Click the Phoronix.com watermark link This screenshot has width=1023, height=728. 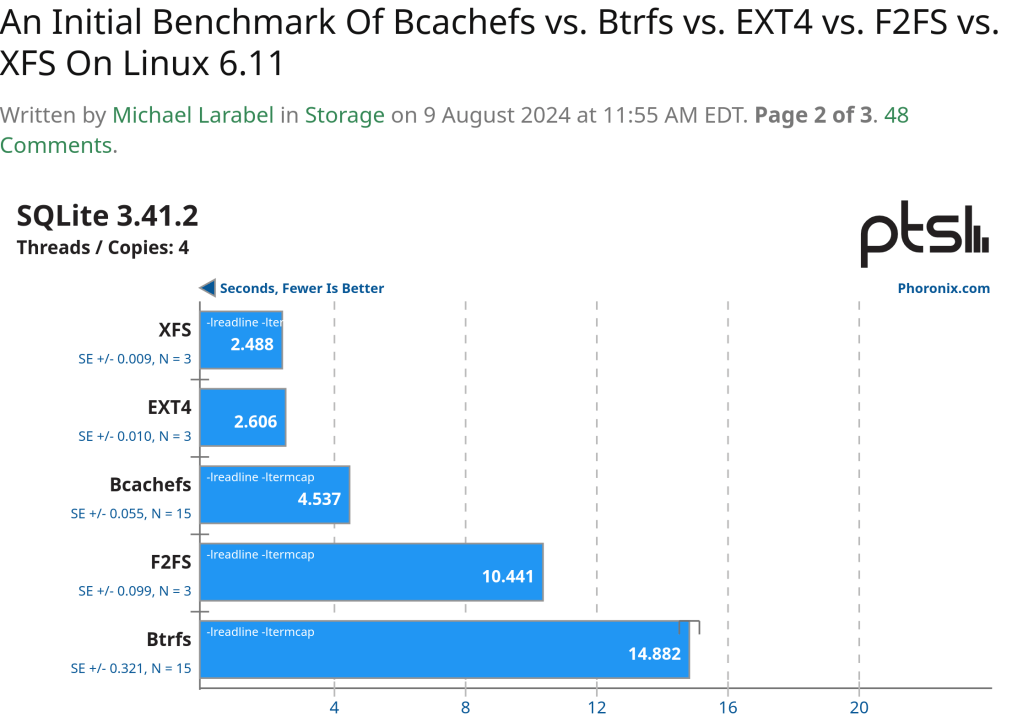(943, 288)
